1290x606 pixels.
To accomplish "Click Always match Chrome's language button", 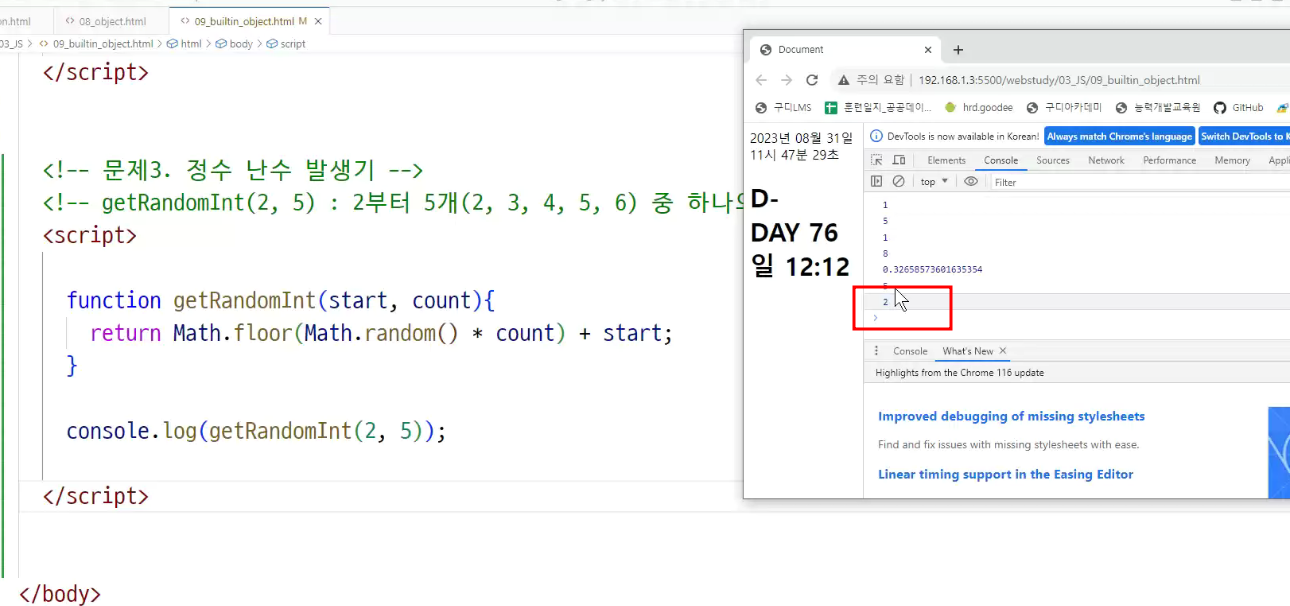I will click(x=1119, y=136).
